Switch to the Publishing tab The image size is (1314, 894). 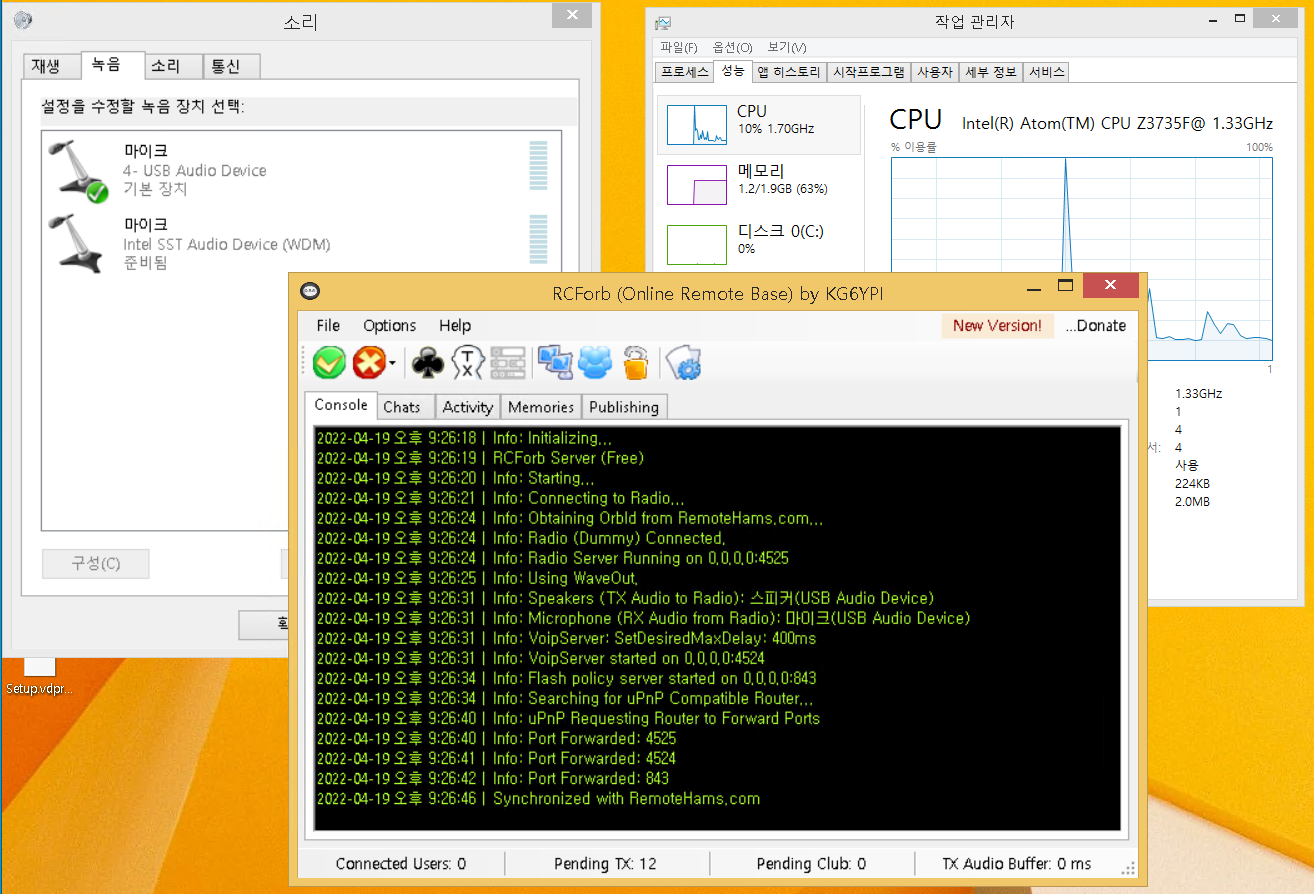click(624, 407)
